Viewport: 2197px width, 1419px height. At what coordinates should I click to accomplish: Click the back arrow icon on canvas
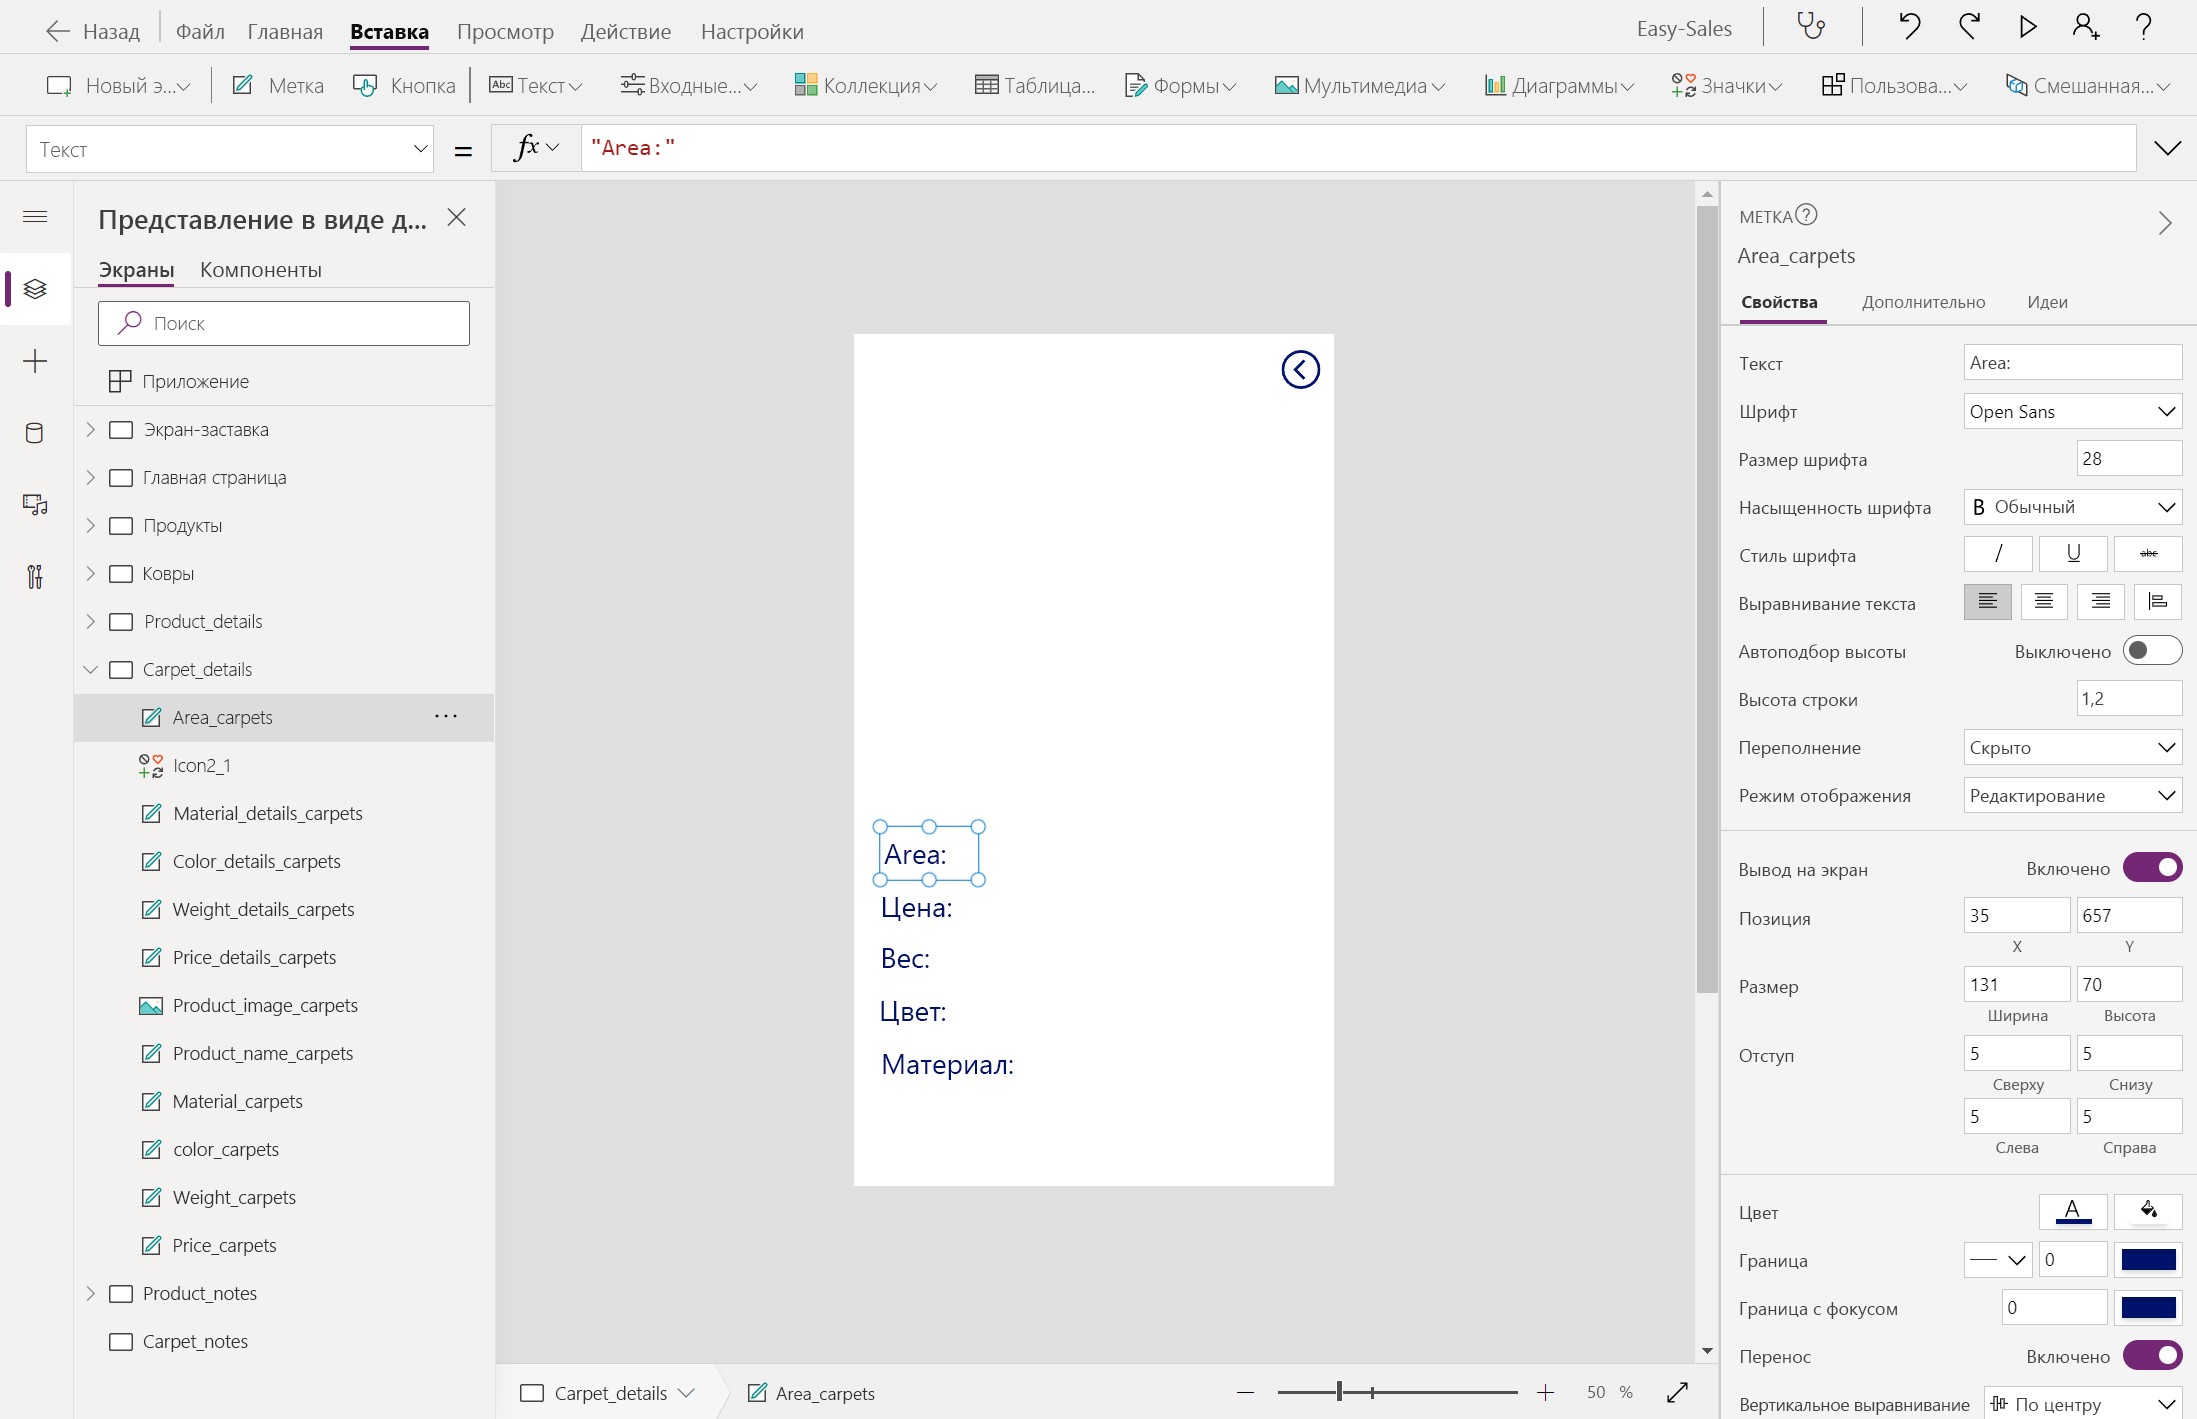pos(1300,370)
